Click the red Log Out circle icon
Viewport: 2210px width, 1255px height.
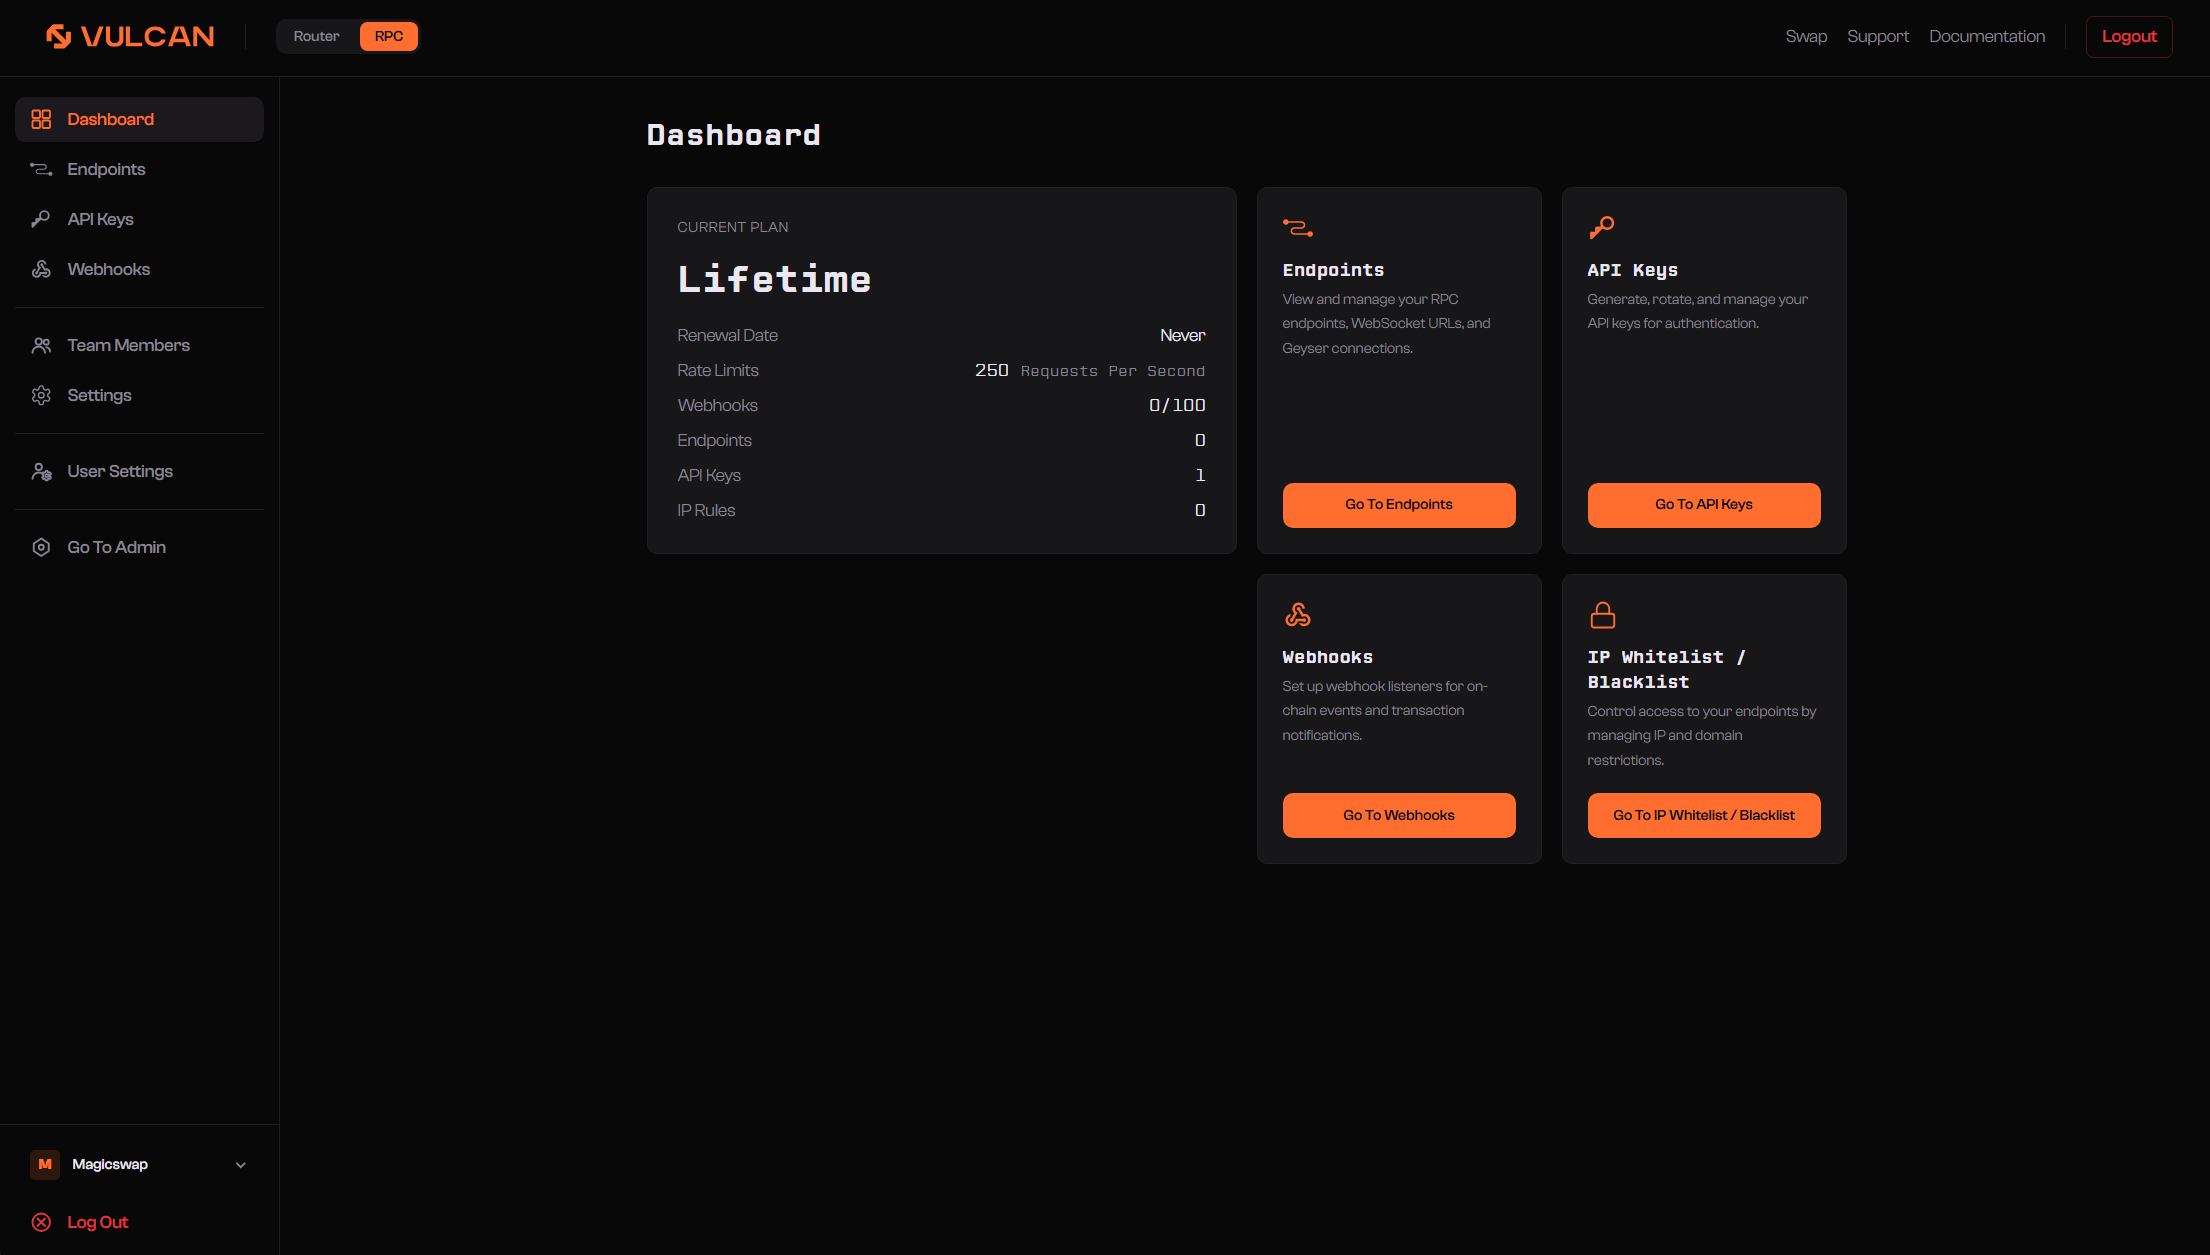(x=41, y=1222)
